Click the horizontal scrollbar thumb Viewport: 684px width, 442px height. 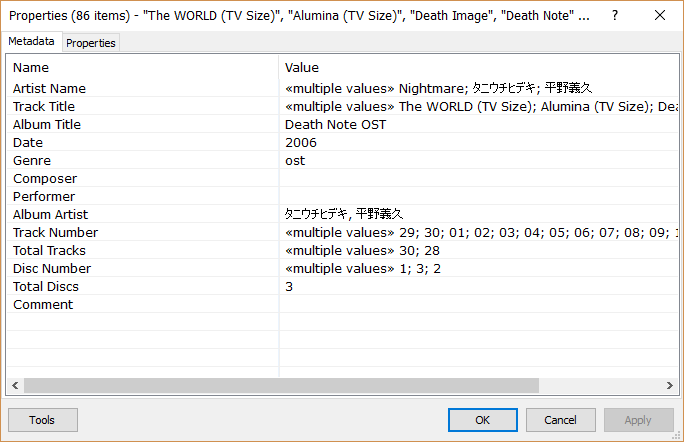[x=281, y=385]
